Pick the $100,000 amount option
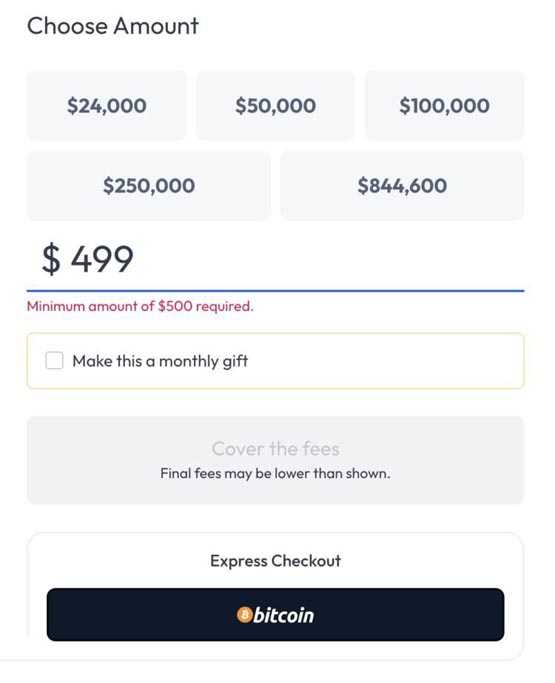 click(x=444, y=105)
